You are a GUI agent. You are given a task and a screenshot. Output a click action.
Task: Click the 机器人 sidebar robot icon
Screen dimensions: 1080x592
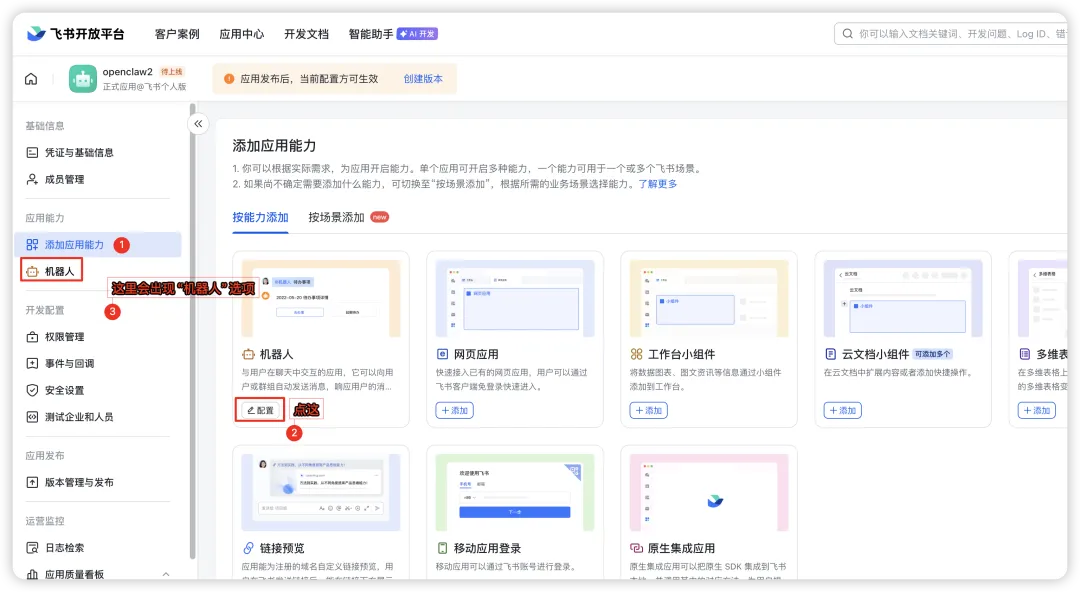[x=32, y=272]
